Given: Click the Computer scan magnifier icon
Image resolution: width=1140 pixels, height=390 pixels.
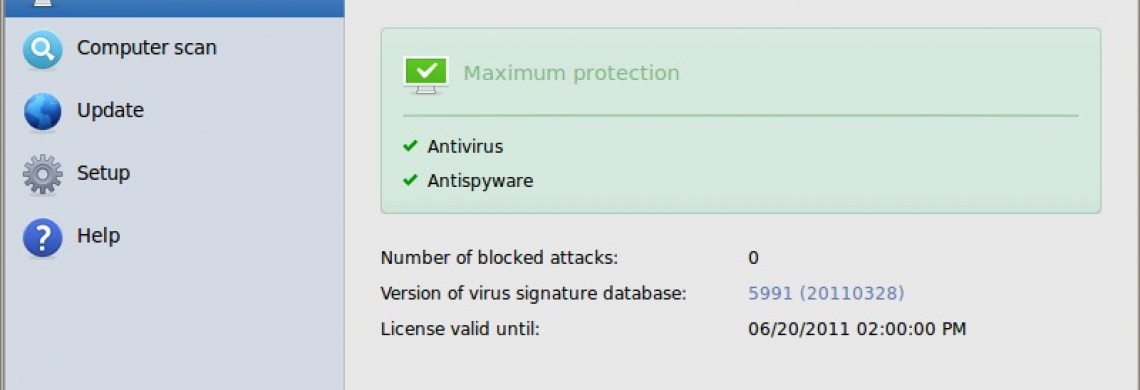Looking at the screenshot, I should click(42, 49).
